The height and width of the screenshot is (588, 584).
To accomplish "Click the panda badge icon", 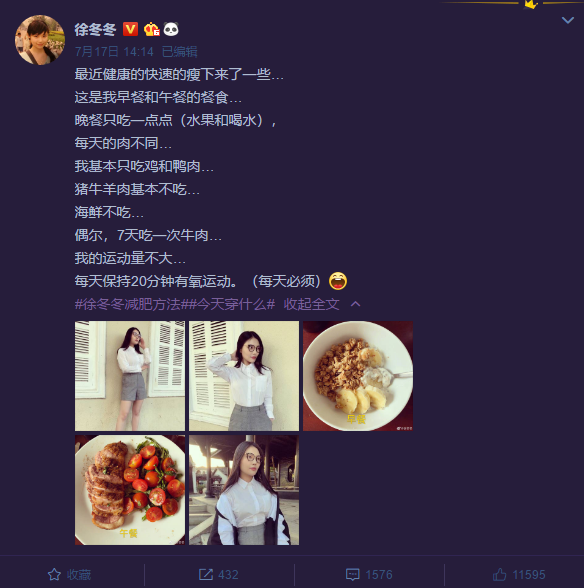I will pyautogui.click(x=171, y=29).
